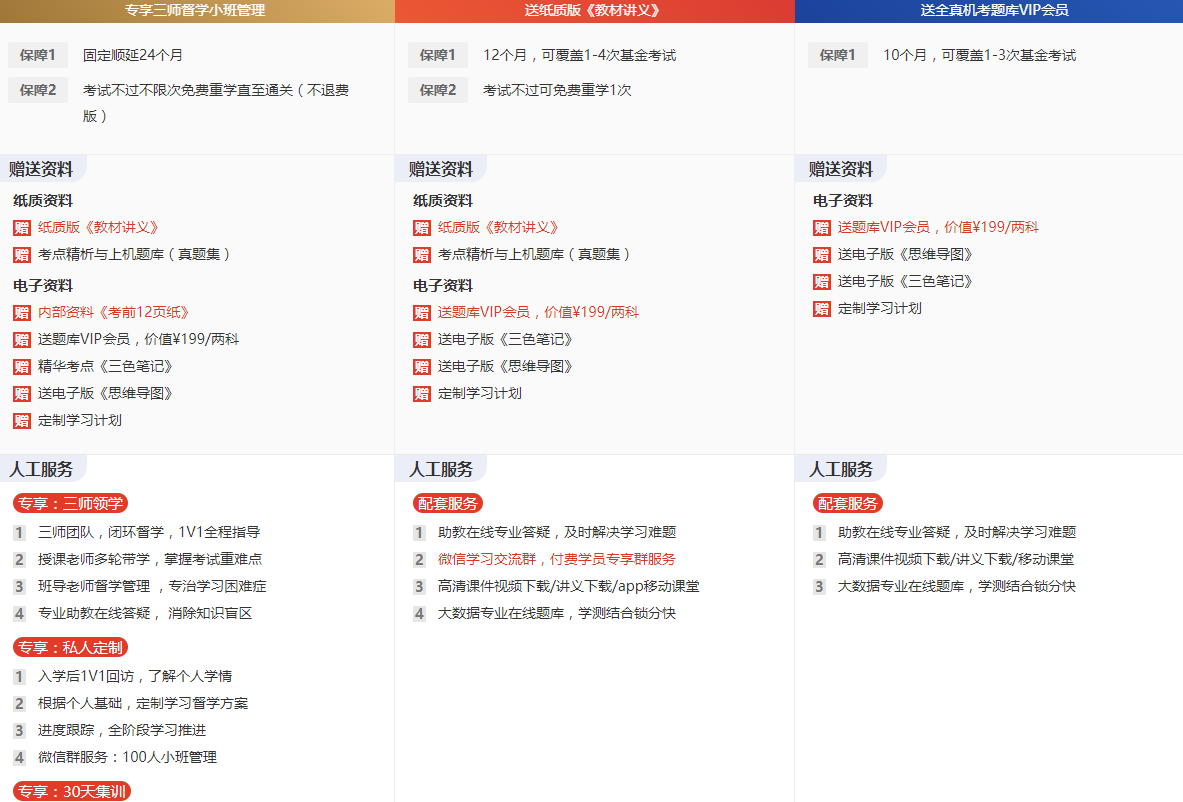This screenshot has height=802, width=1183.
Task: Click 赠 icon by 送电子版《三色笔记》 under 送全真机考题库 header
Action: tap(822, 282)
